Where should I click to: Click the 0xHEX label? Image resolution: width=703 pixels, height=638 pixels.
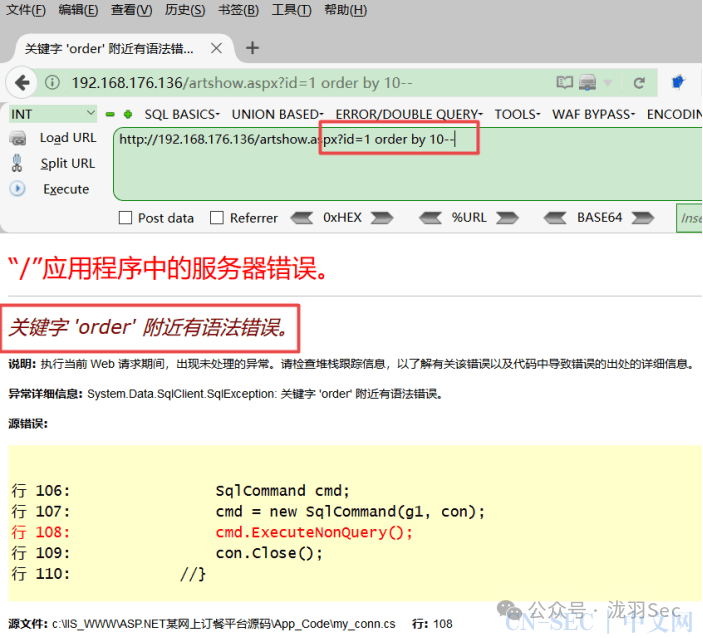[342, 217]
